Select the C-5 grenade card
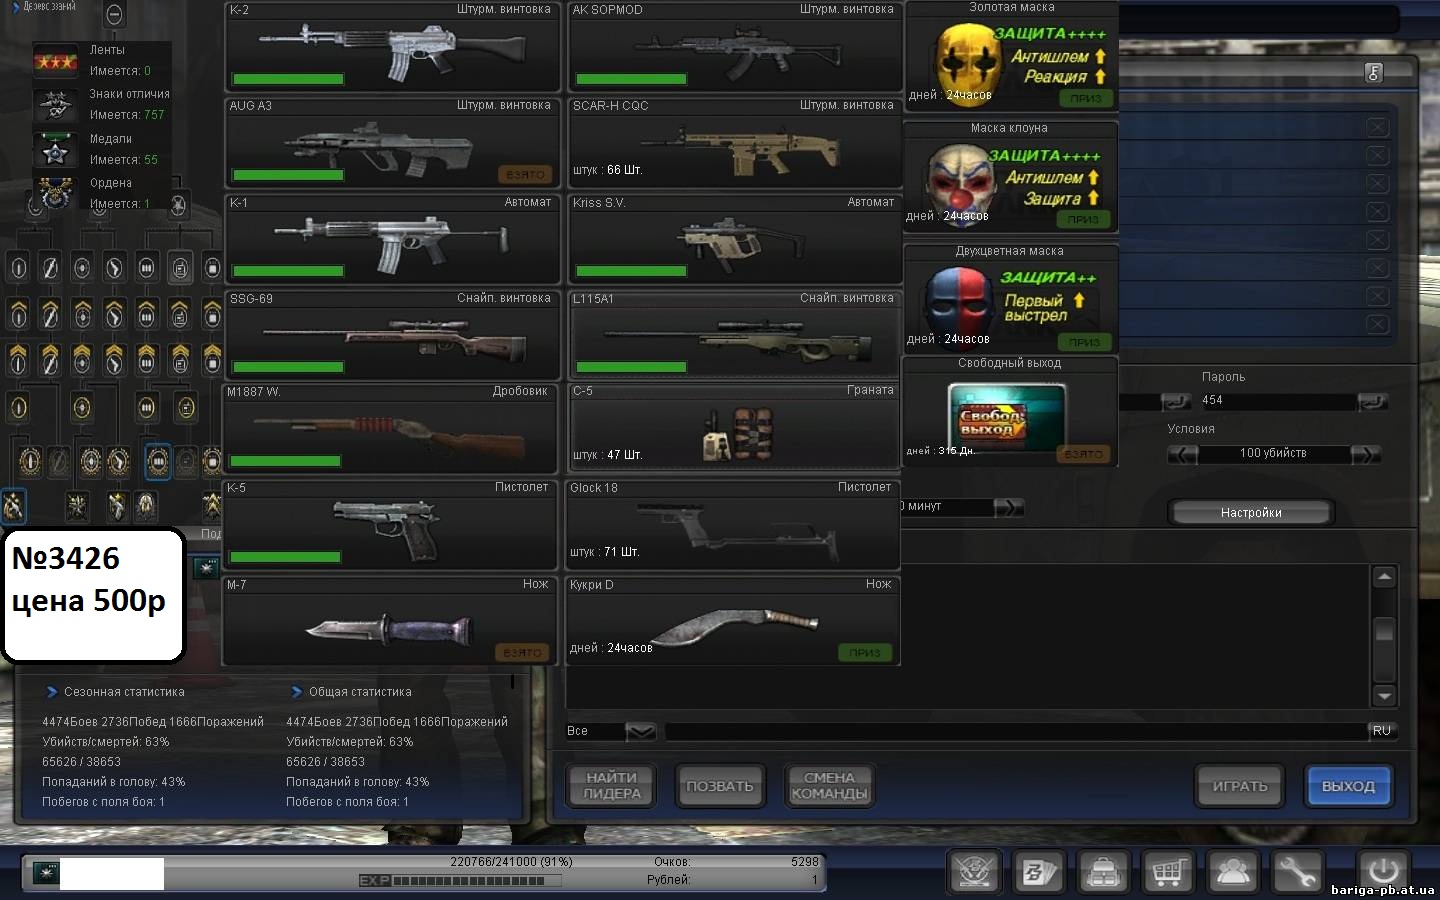Viewport: 1440px width, 900px height. point(735,430)
